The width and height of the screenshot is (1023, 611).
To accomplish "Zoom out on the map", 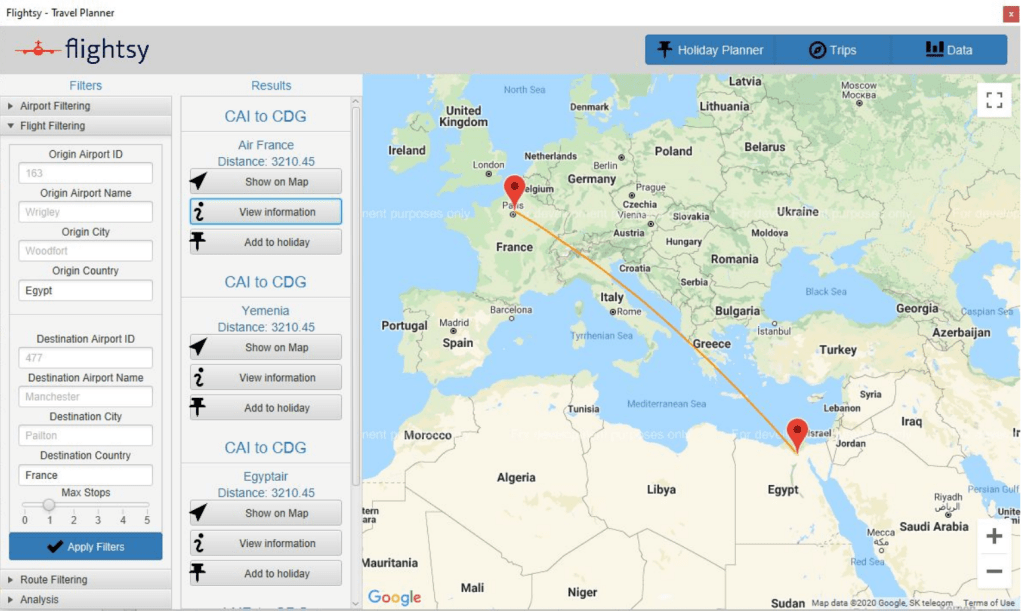I will tap(993, 571).
